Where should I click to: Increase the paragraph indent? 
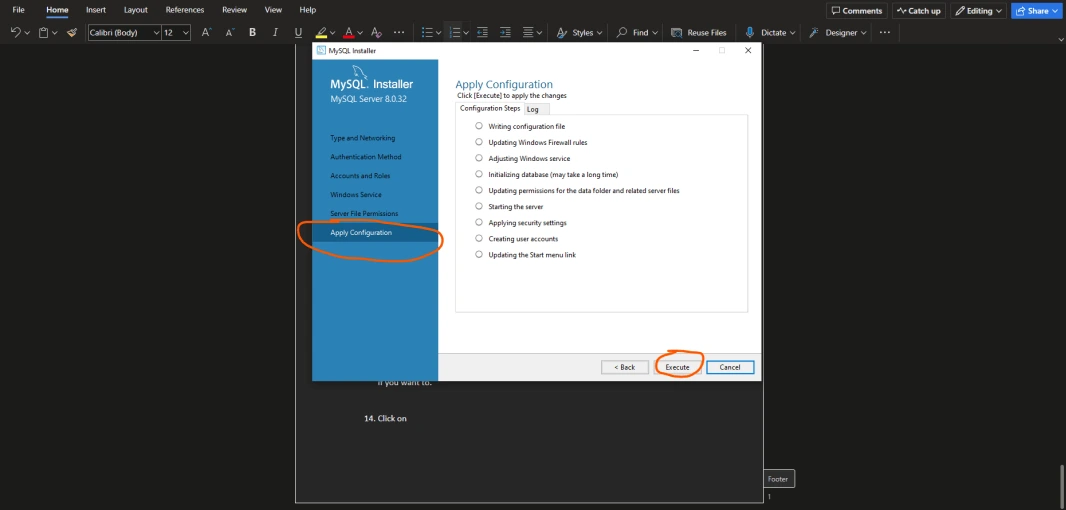click(505, 32)
